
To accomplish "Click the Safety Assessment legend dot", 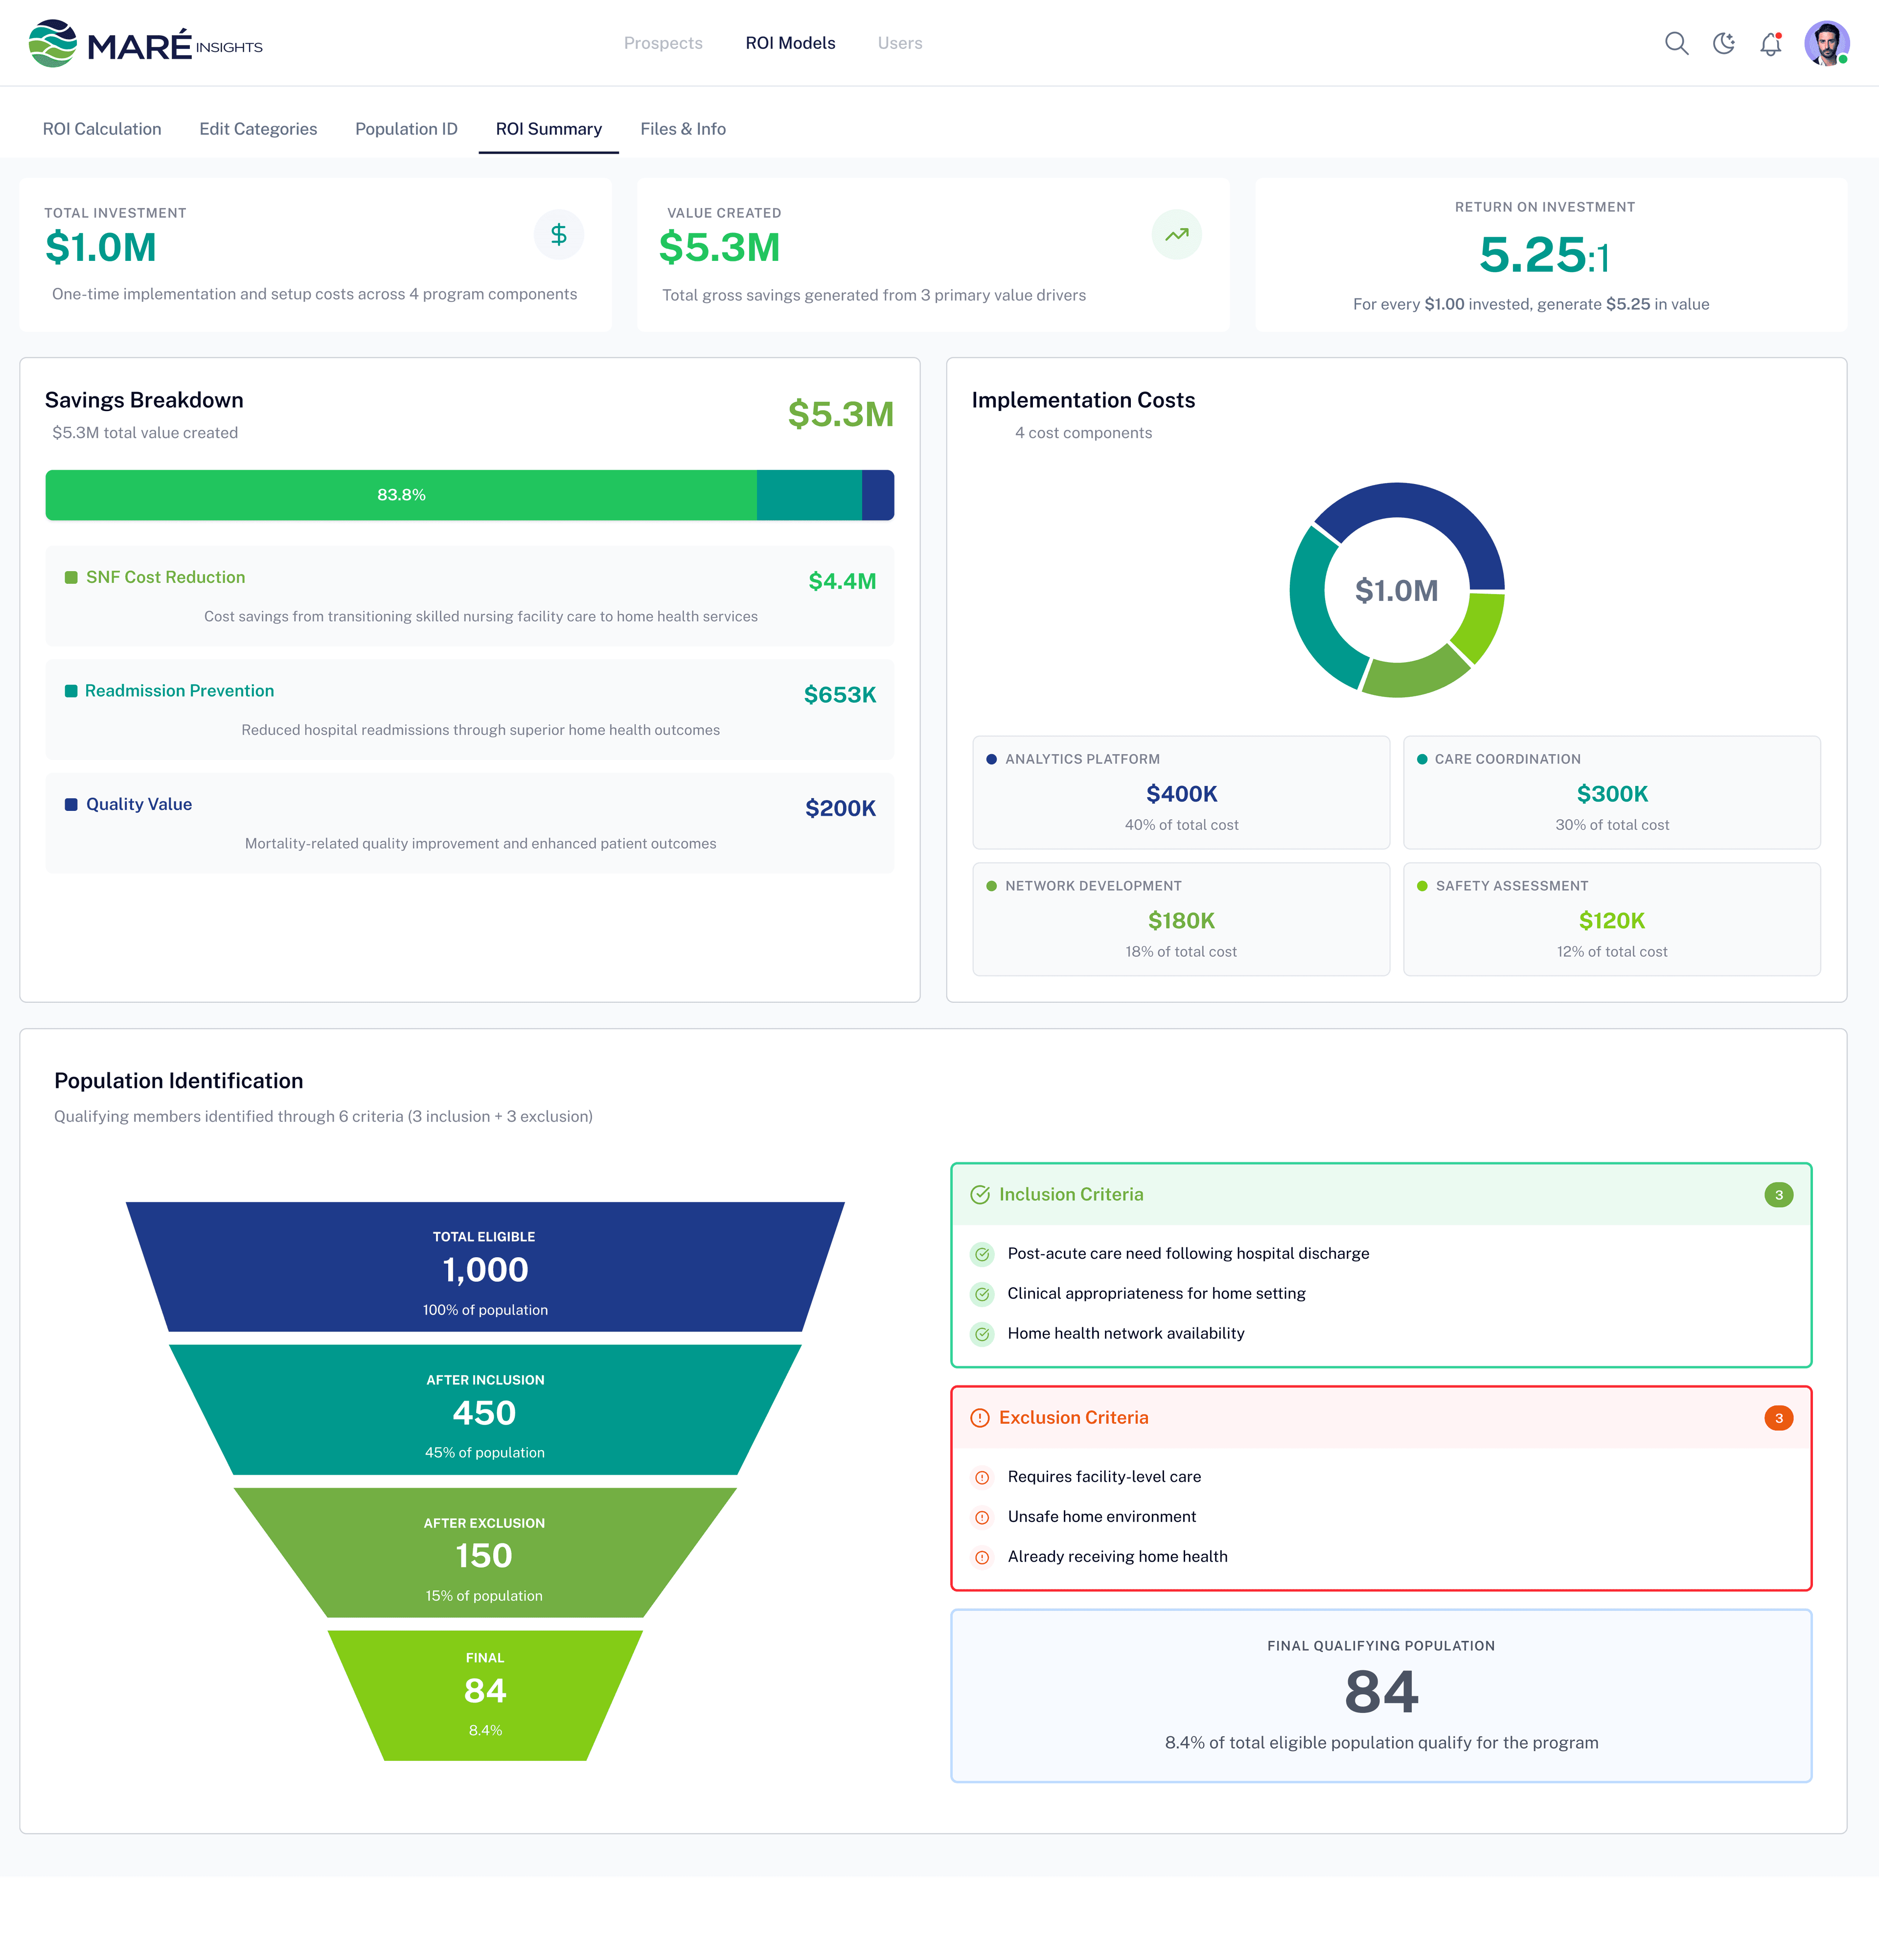I will click(x=1422, y=887).
